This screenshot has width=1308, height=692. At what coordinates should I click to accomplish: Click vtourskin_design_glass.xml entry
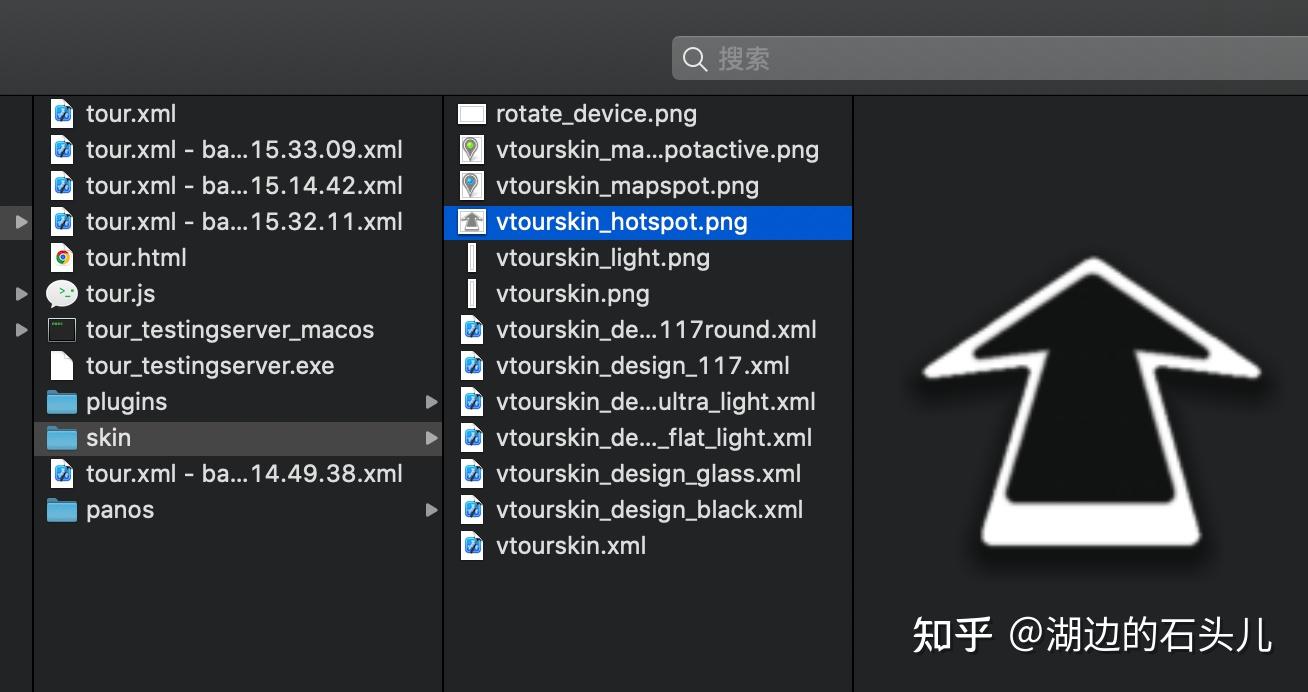point(649,473)
